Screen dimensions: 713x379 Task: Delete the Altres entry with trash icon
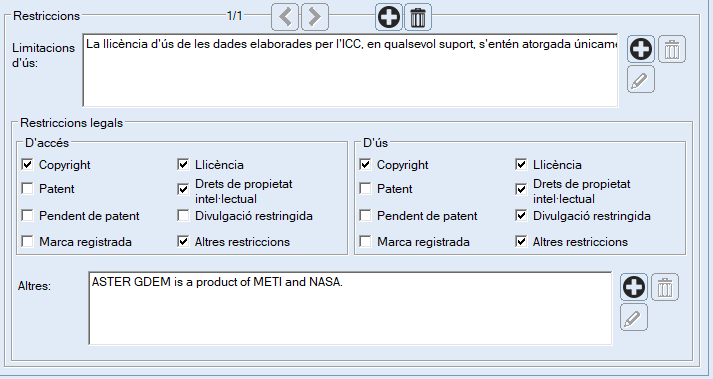tap(665, 287)
